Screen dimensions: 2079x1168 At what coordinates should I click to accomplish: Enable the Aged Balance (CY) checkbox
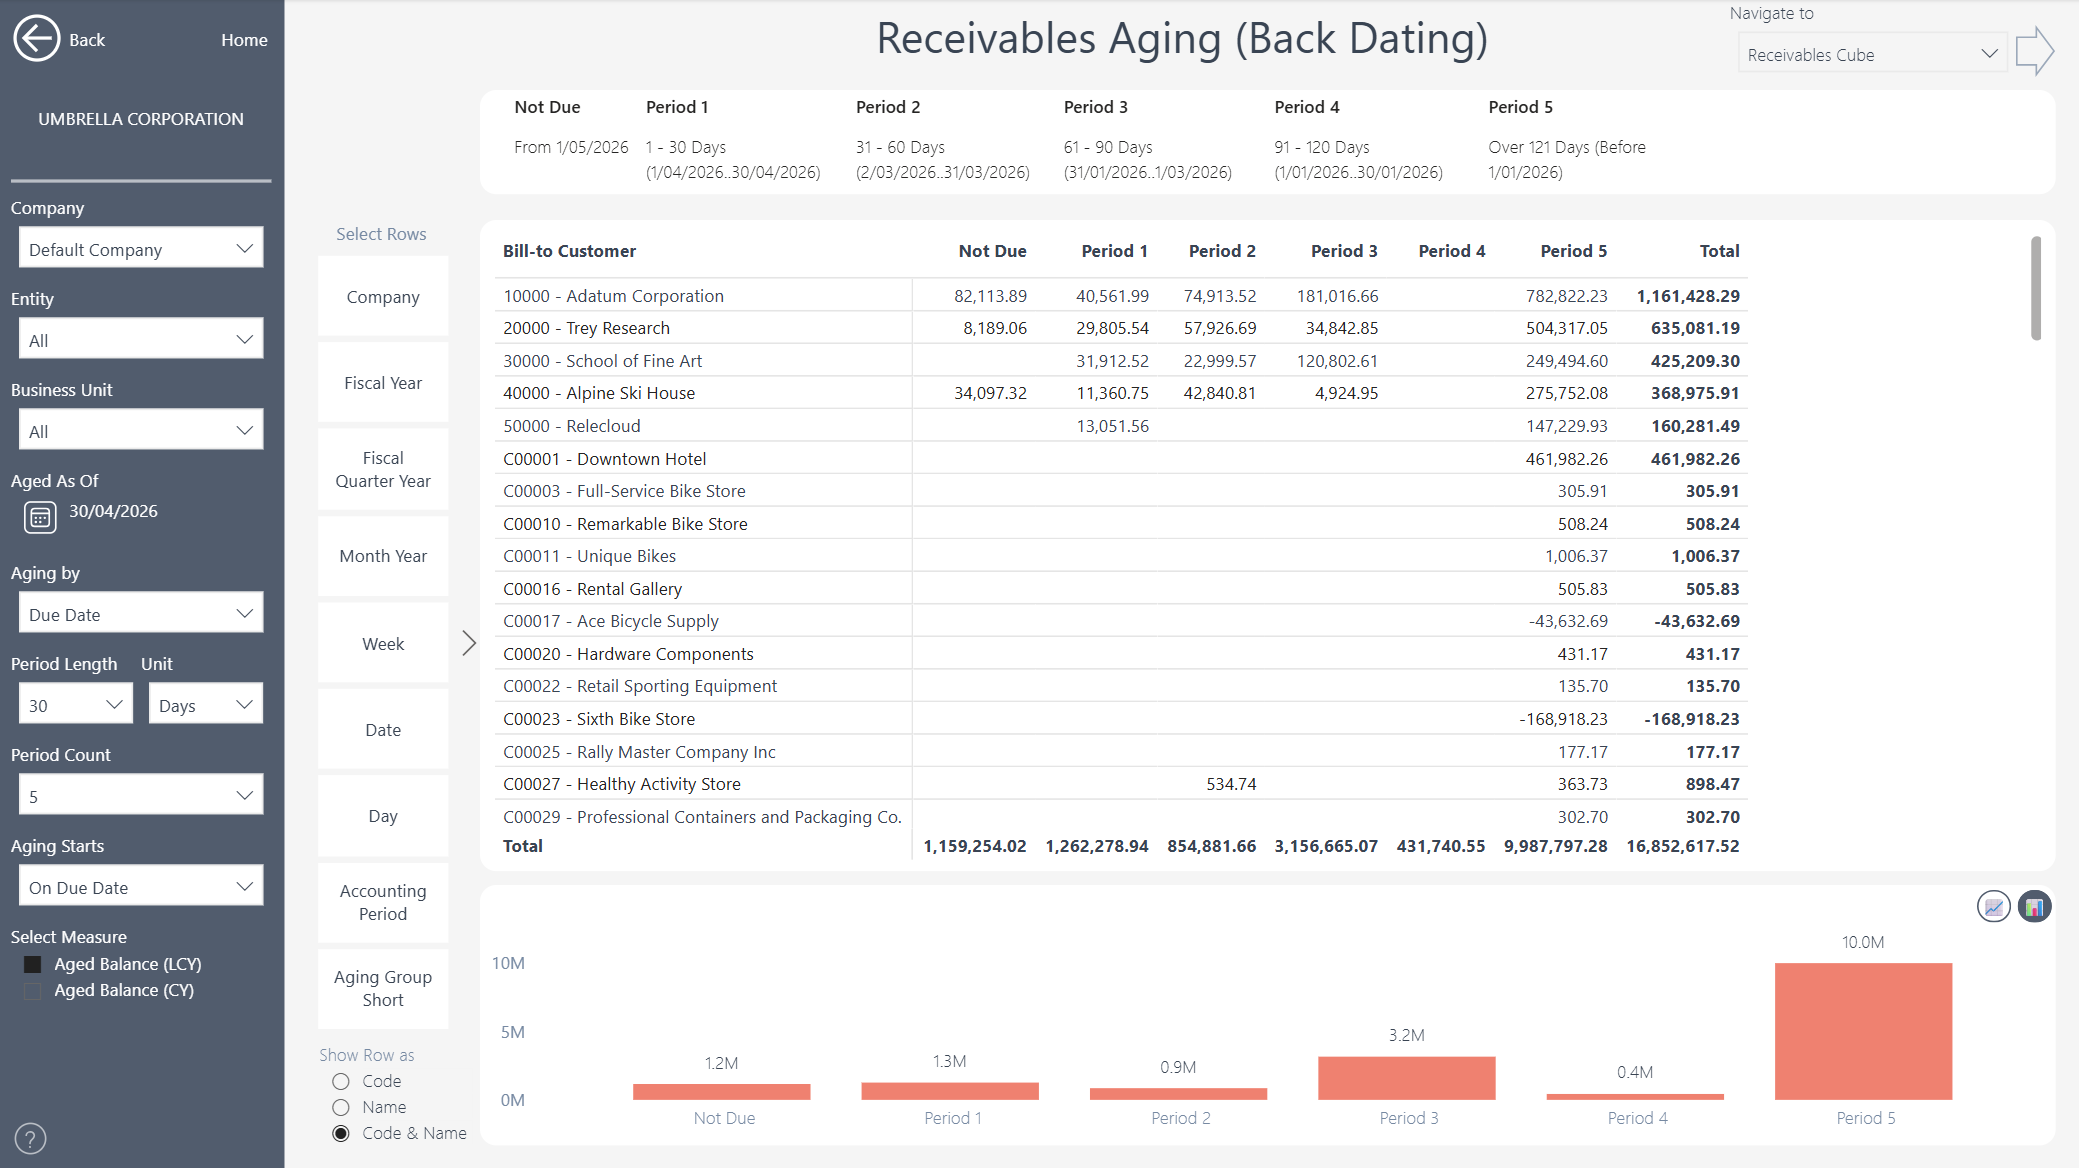(33, 990)
